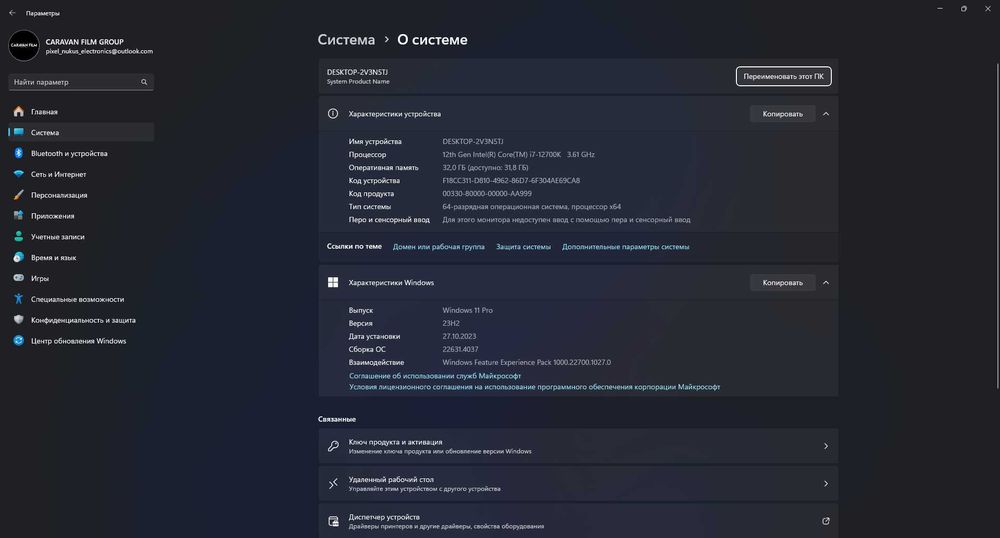Click Система in the breadcrumb
The height and width of the screenshot is (538, 1000).
click(x=346, y=40)
